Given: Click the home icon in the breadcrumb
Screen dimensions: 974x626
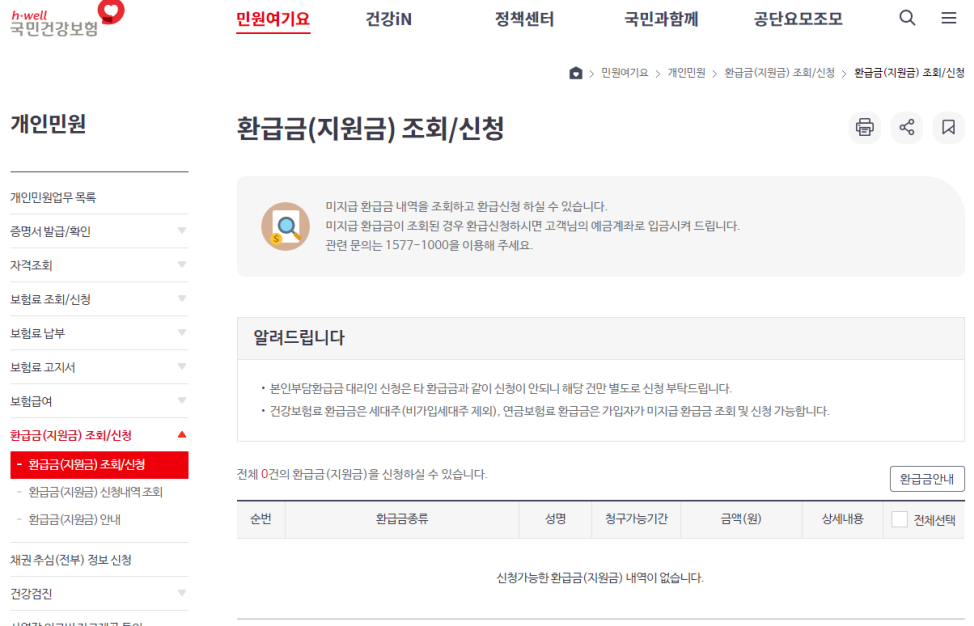Looking at the screenshot, I should pos(575,73).
